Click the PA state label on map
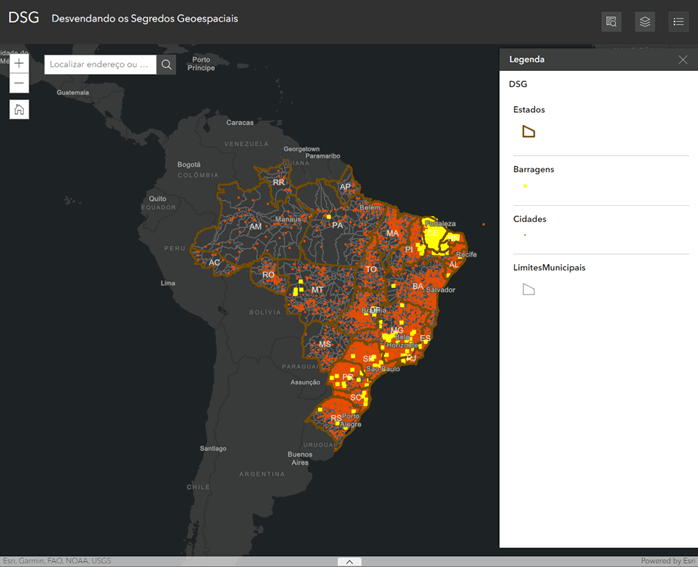Screen dimensions: 698x567 [337, 226]
